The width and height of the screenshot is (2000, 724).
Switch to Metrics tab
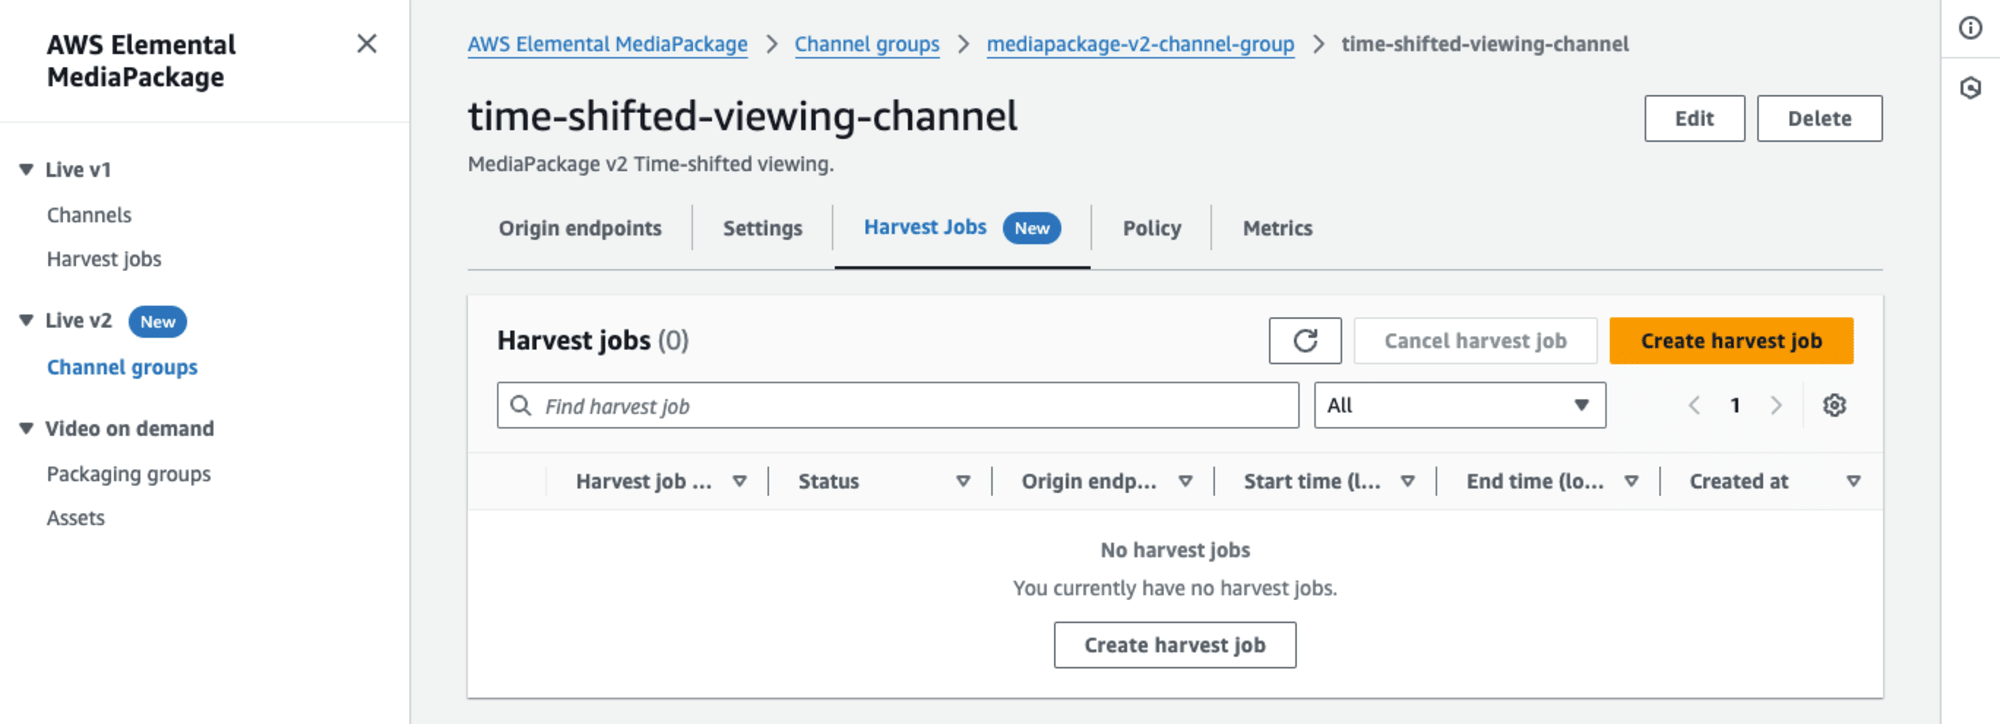point(1277,228)
